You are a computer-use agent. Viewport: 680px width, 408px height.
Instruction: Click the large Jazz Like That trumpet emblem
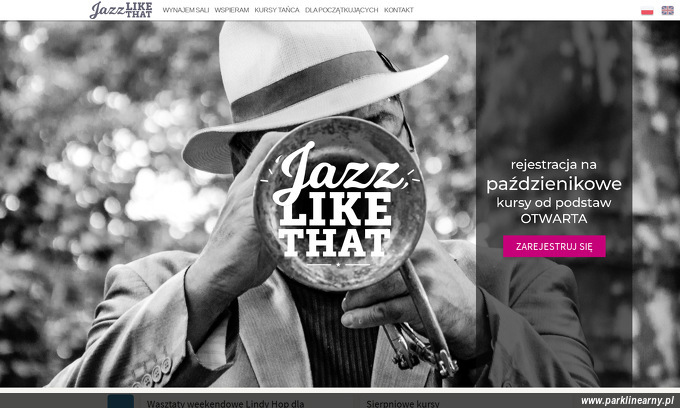340,204
